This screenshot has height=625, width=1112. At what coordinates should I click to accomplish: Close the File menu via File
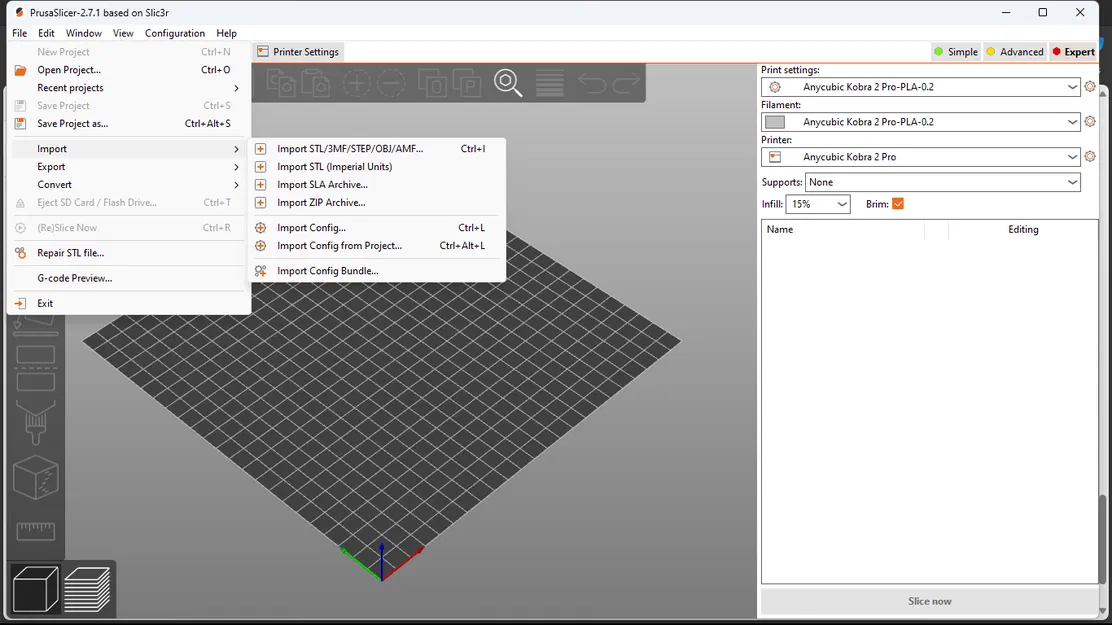pyautogui.click(x=20, y=33)
